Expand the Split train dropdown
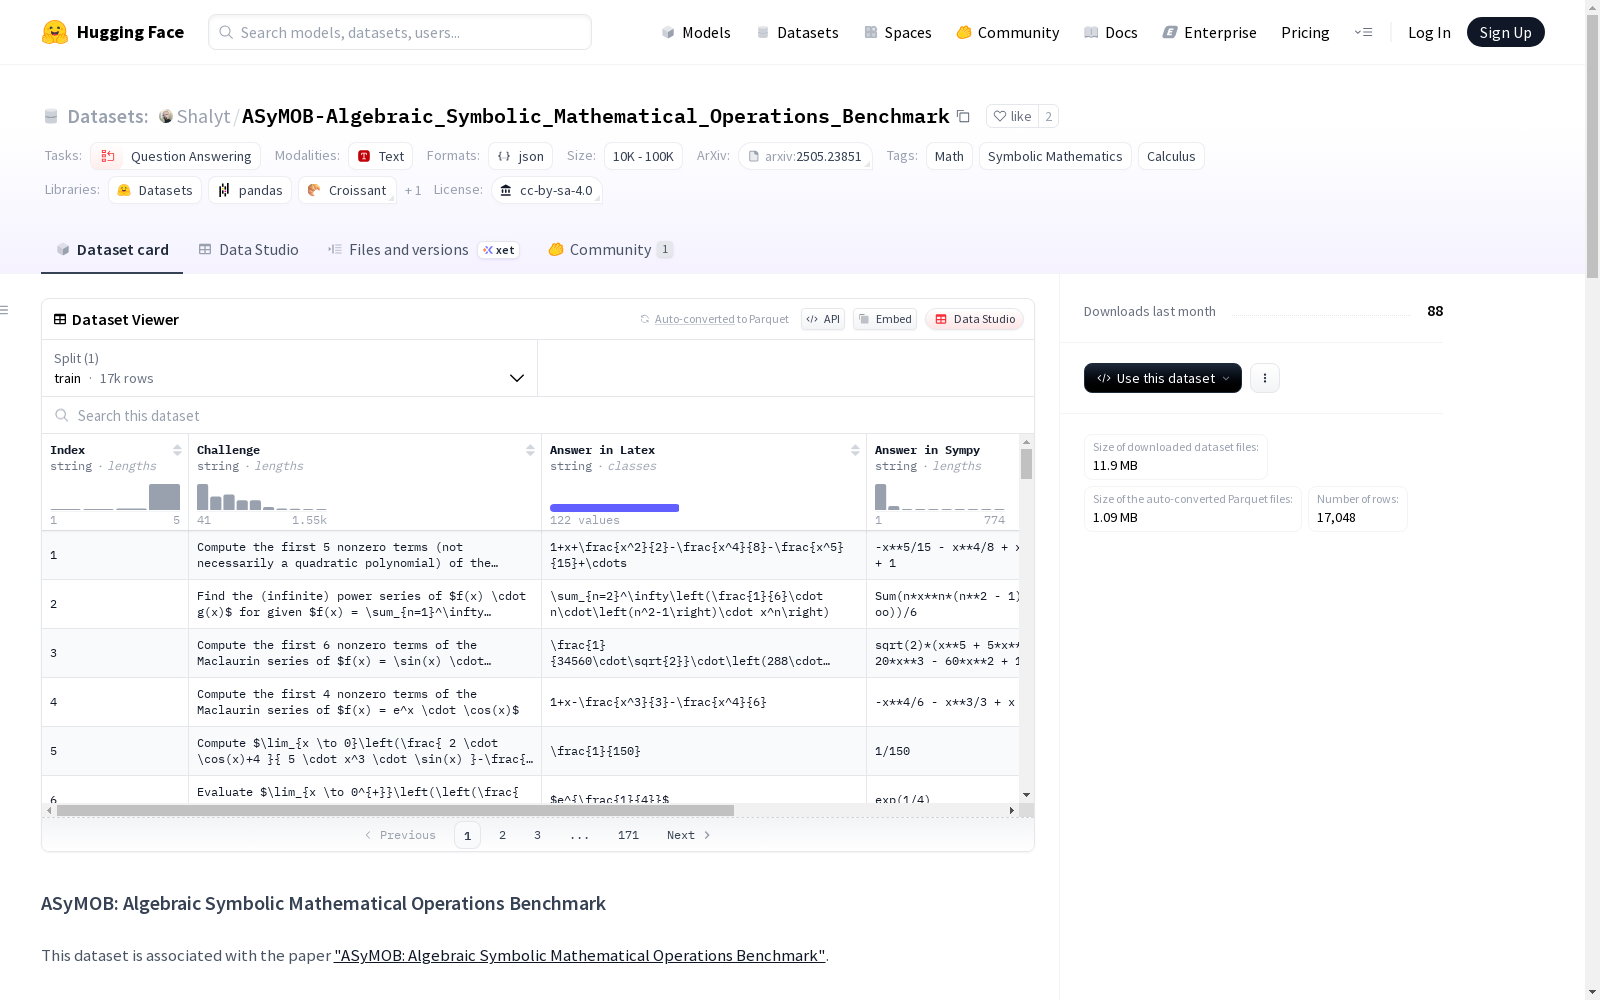Viewport: 1600px width, 1000px height. [x=290, y=368]
